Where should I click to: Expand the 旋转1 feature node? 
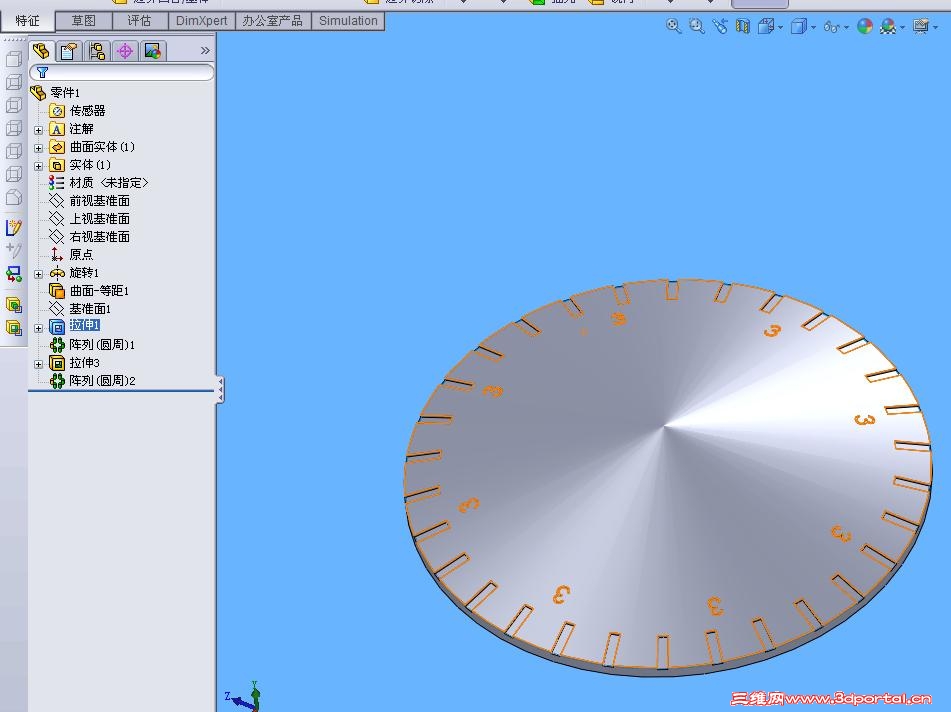click(x=38, y=274)
